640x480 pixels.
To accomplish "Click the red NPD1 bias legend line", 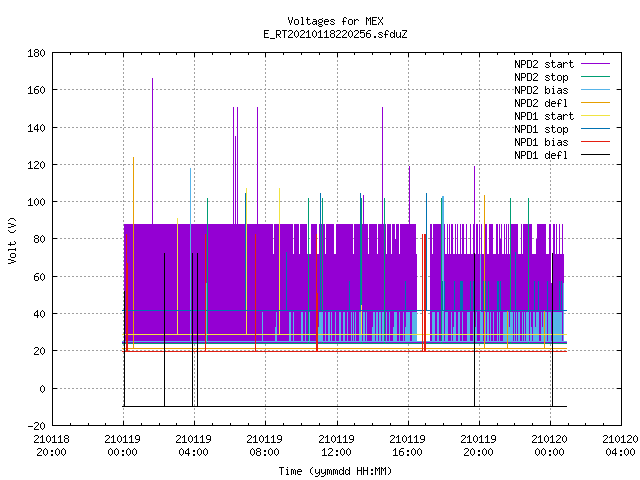I will pyautogui.click(x=595, y=142).
